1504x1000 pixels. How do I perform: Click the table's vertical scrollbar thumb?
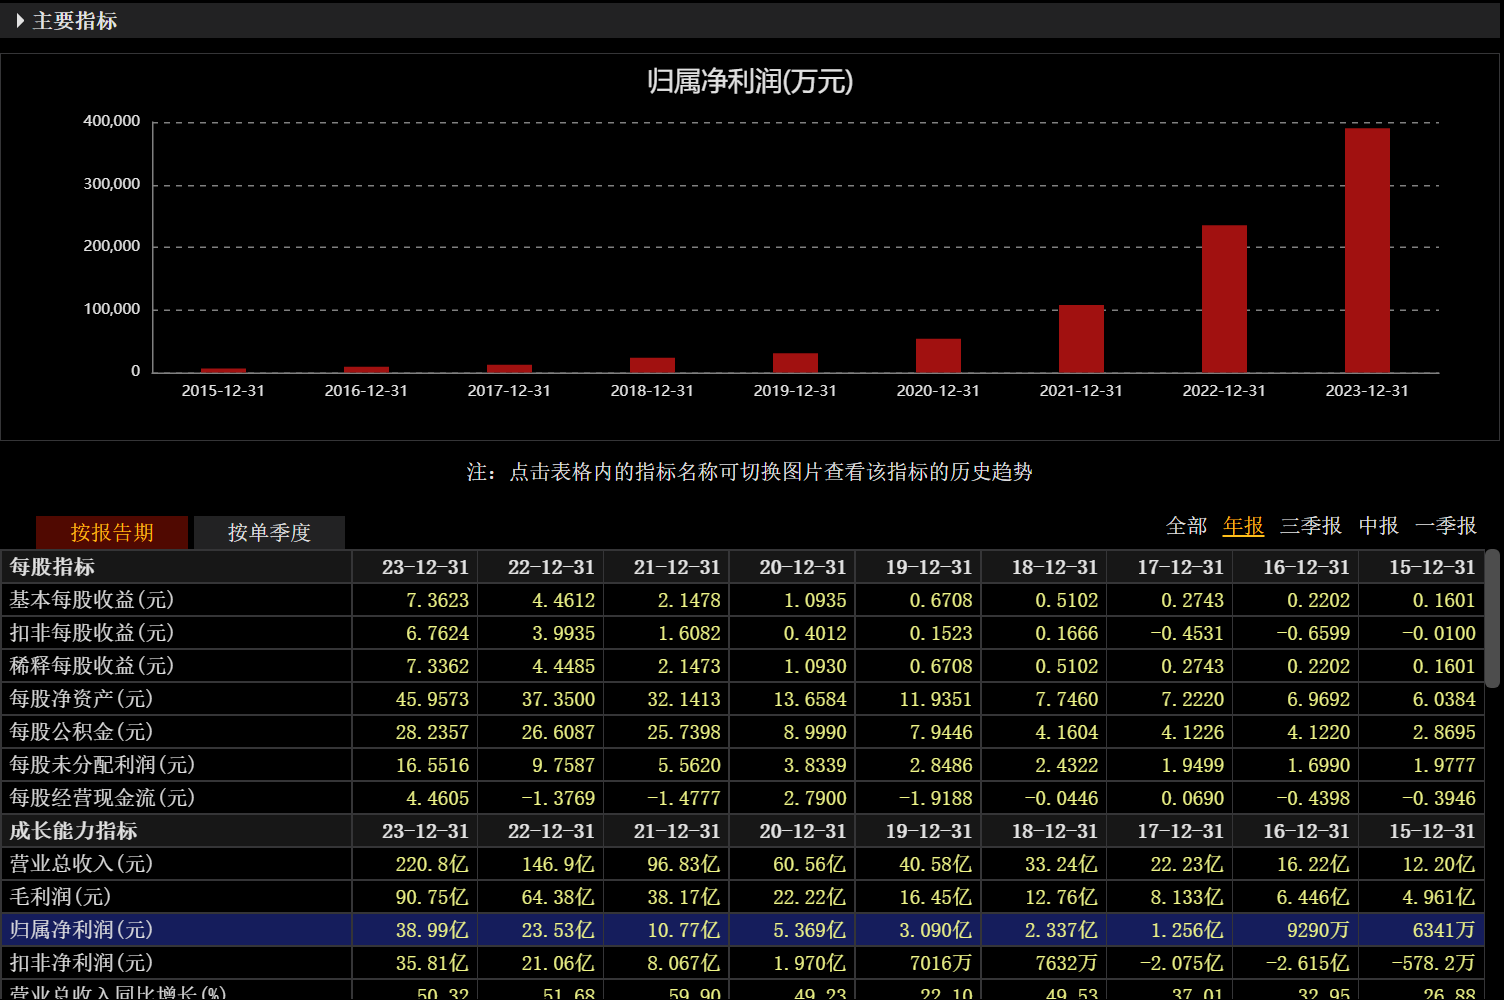(1492, 618)
